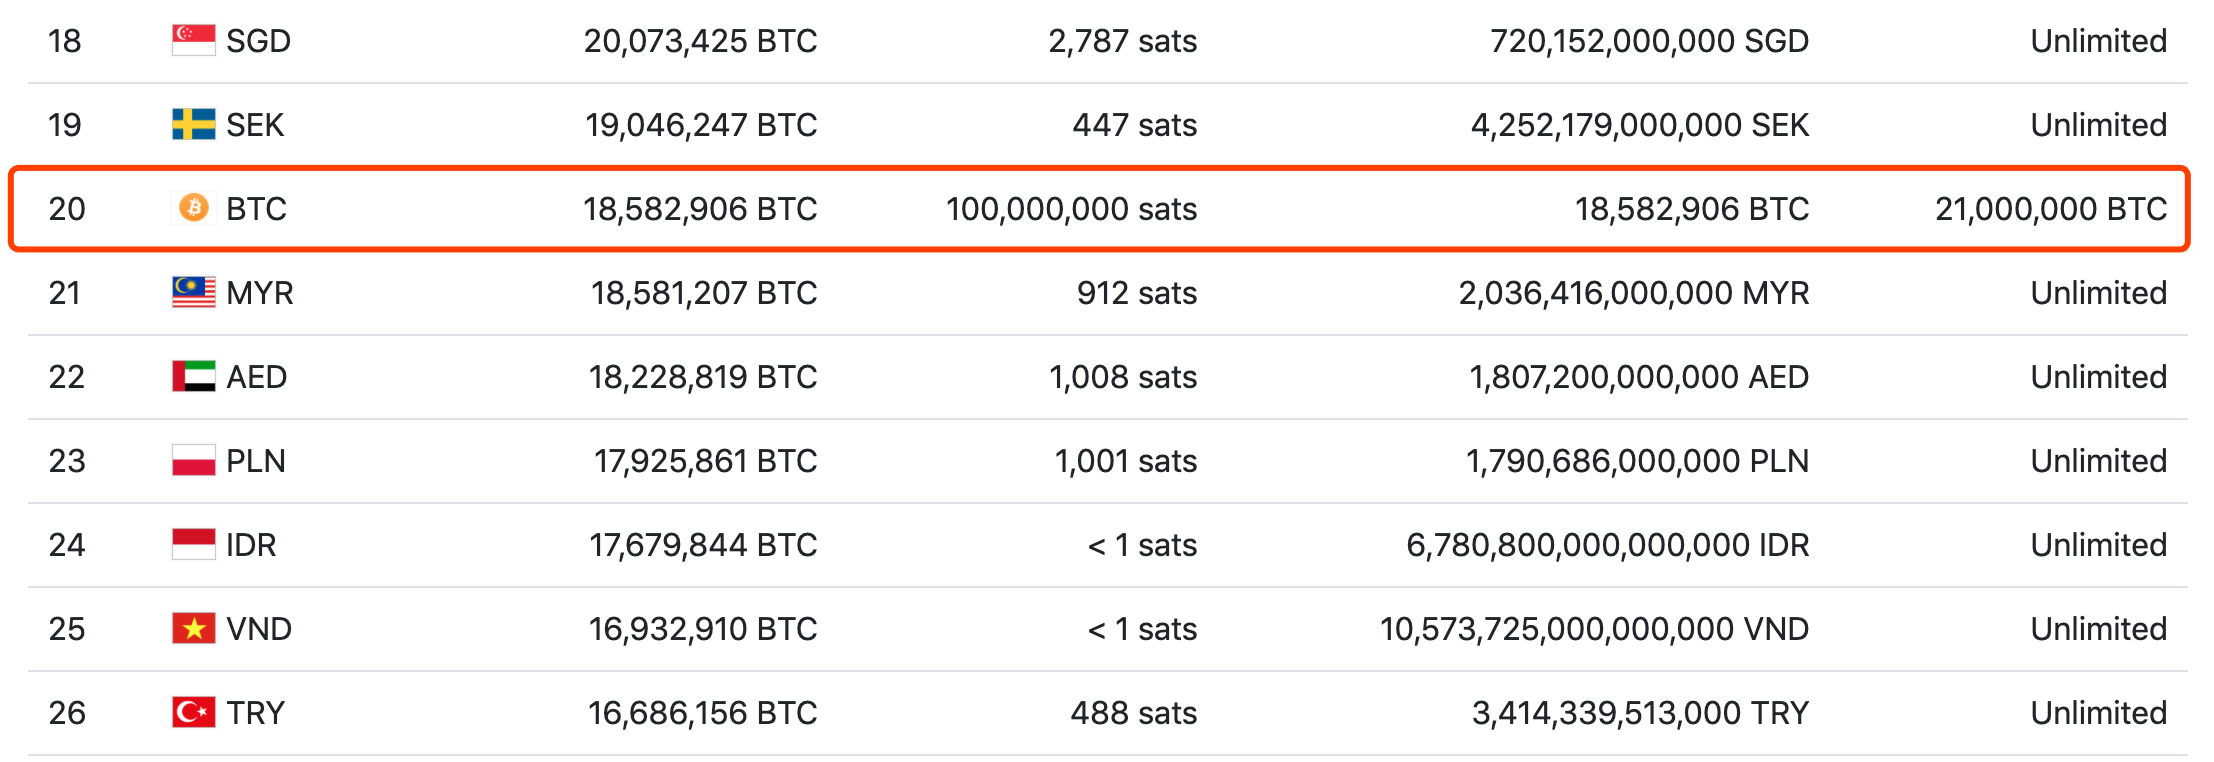Click the Turkish flag icon beside TRY

193,712
